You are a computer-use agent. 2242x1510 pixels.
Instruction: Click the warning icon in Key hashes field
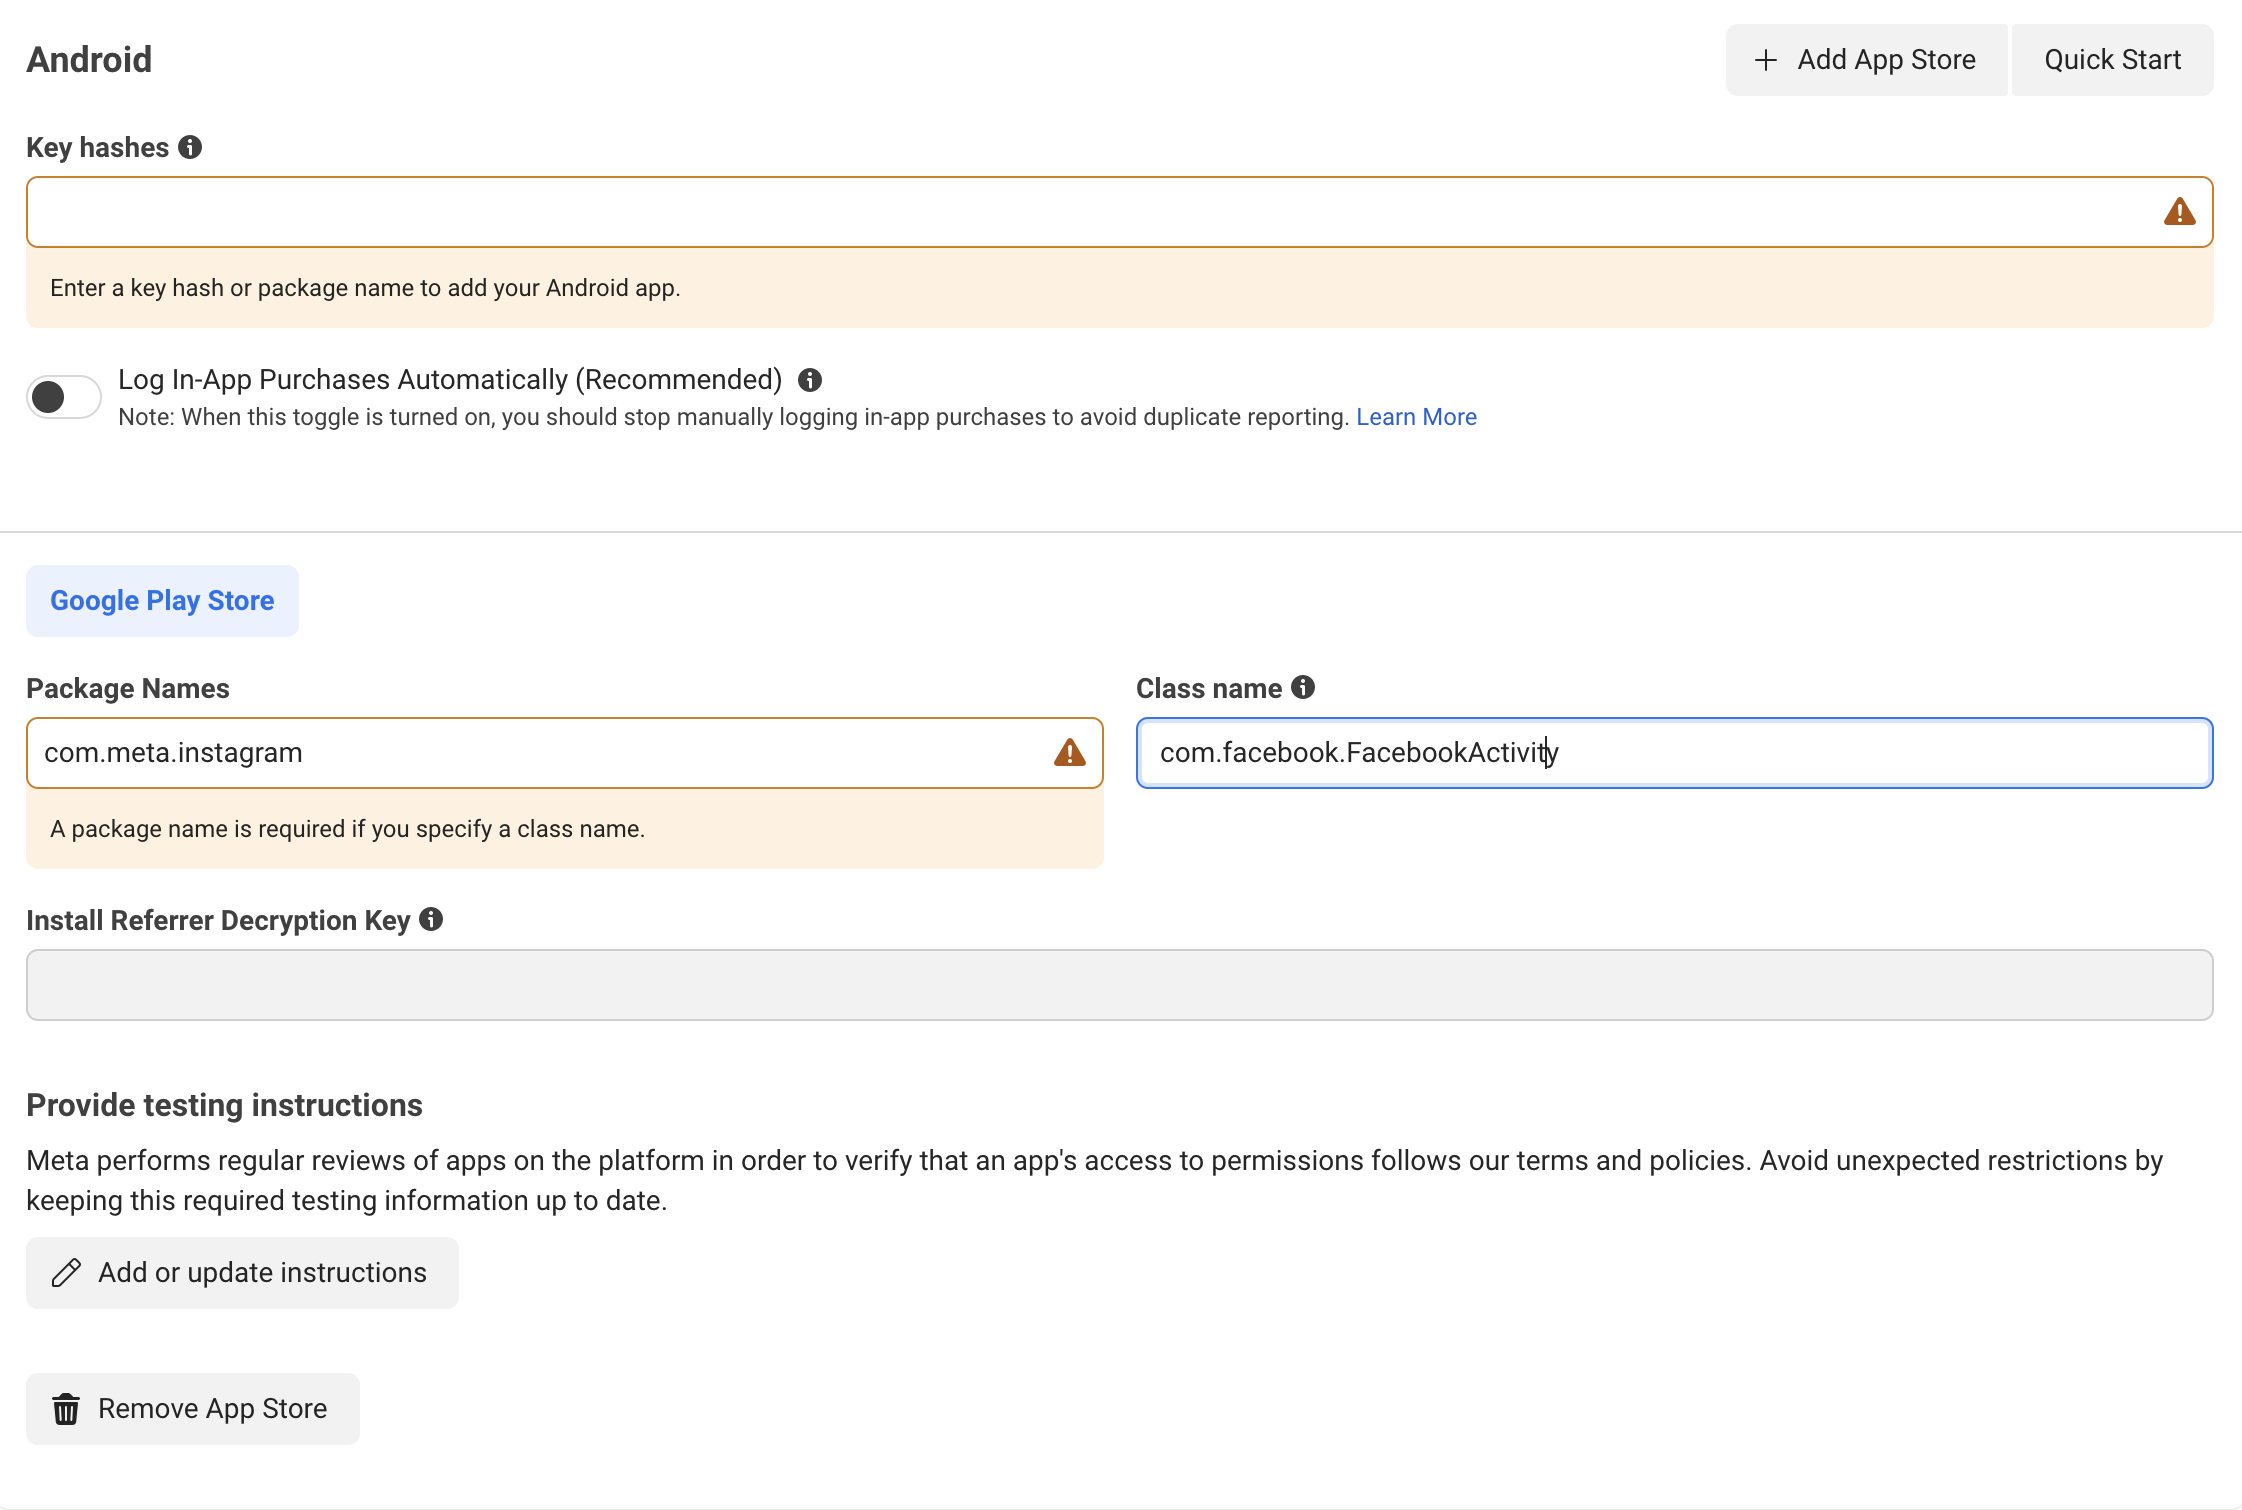click(x=2179, y=212)
